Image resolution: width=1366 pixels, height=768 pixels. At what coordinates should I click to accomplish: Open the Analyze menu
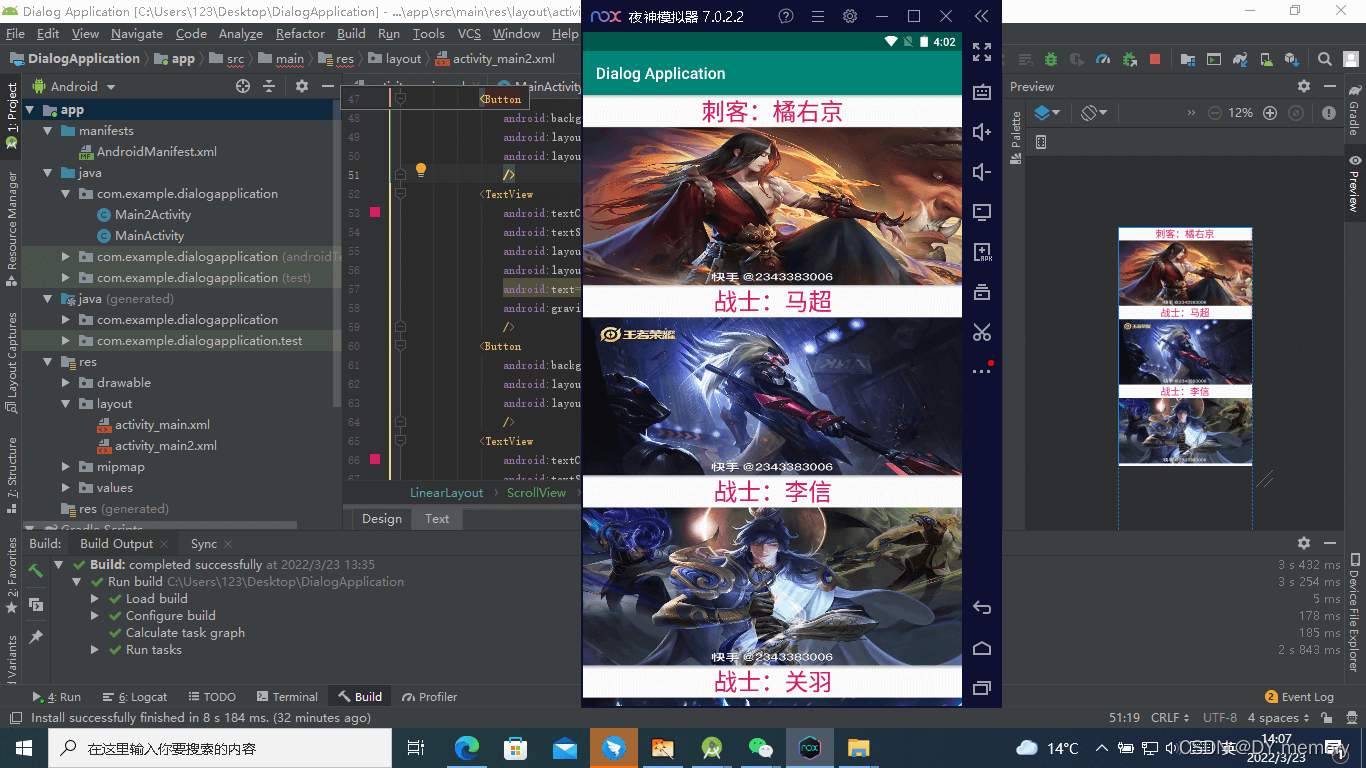click(240, 33)
